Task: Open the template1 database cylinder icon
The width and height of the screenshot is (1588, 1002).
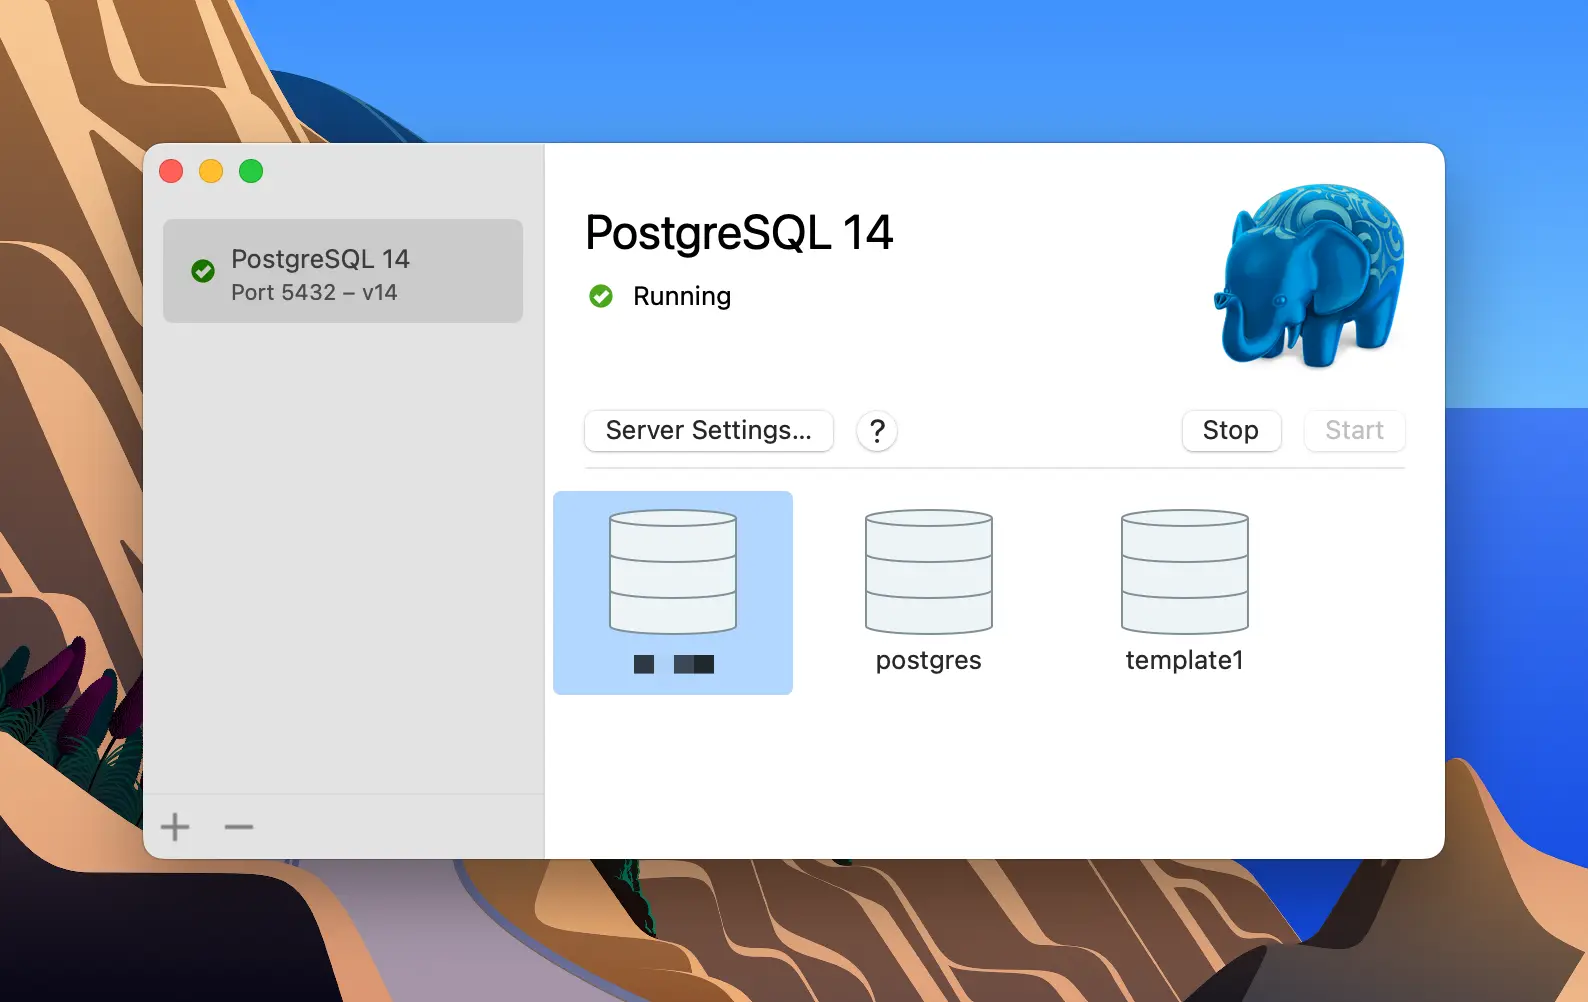Action: click(x=1184, y=572)
